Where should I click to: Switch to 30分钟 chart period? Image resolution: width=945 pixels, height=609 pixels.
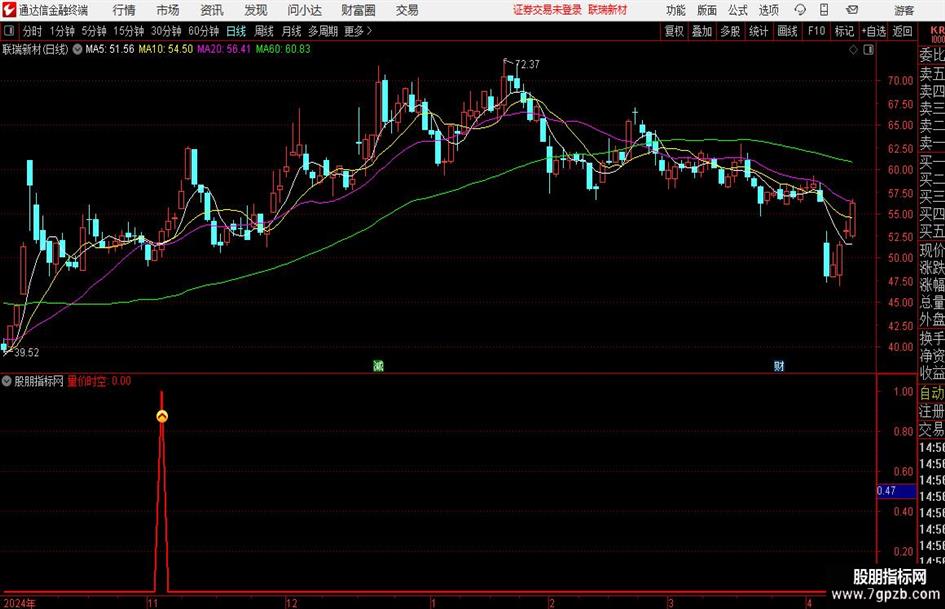(x=166, y=31)
